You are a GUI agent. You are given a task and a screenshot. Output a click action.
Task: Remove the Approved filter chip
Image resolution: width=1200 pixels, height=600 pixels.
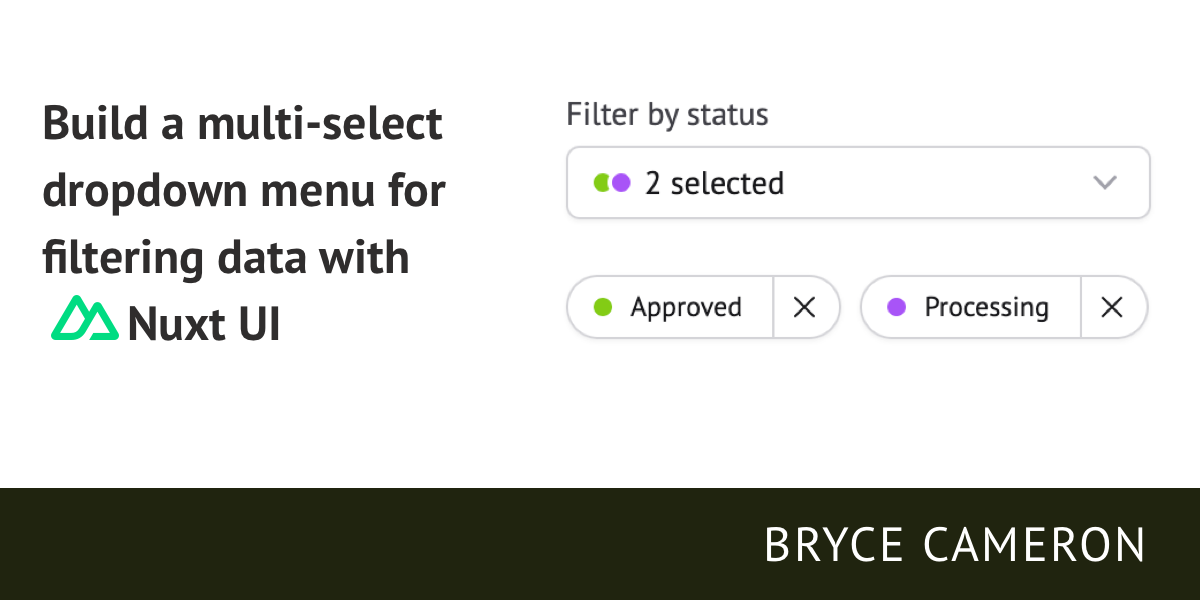pos(804,307)
